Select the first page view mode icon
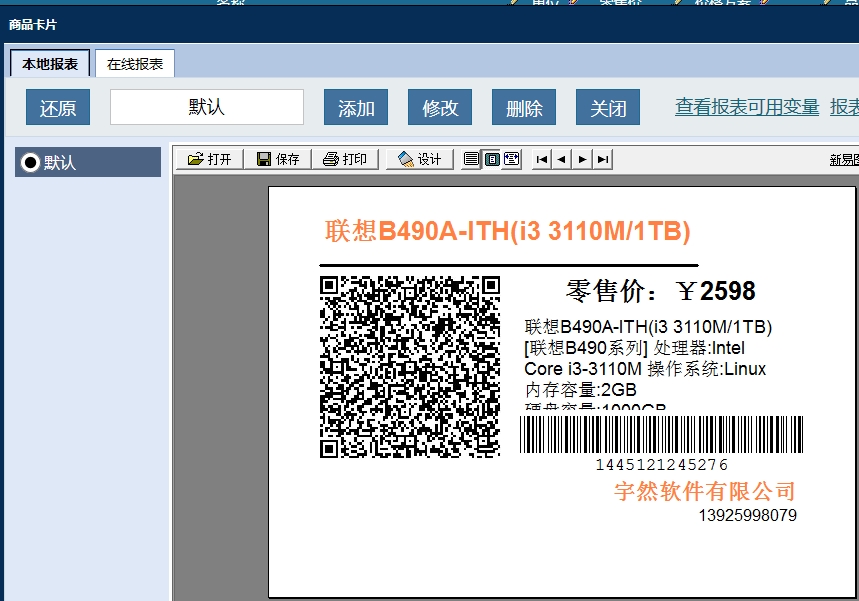 pyautogui.click(x=472, y=159)
